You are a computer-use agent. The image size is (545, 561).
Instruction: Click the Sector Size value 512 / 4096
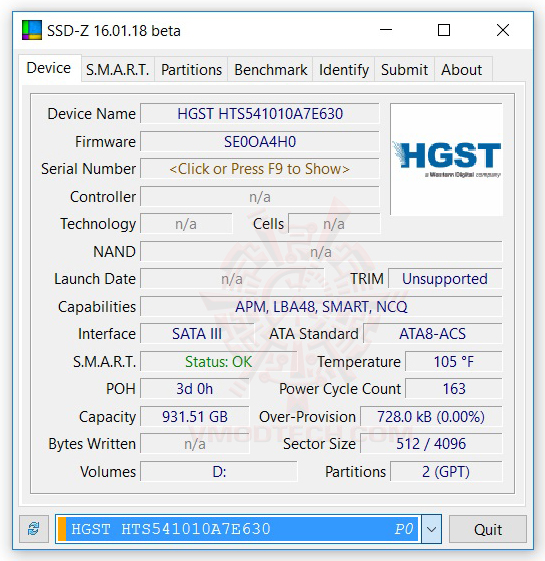click(431, 444)
